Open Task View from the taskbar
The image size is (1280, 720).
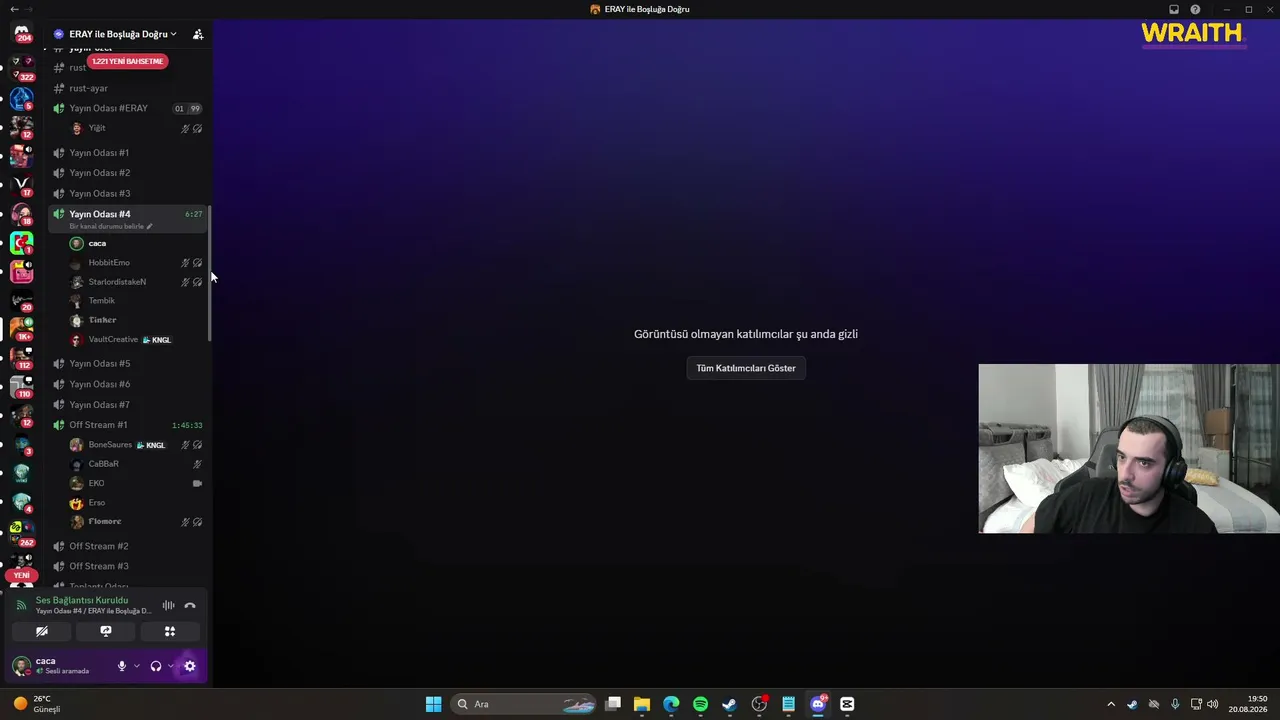613,704
